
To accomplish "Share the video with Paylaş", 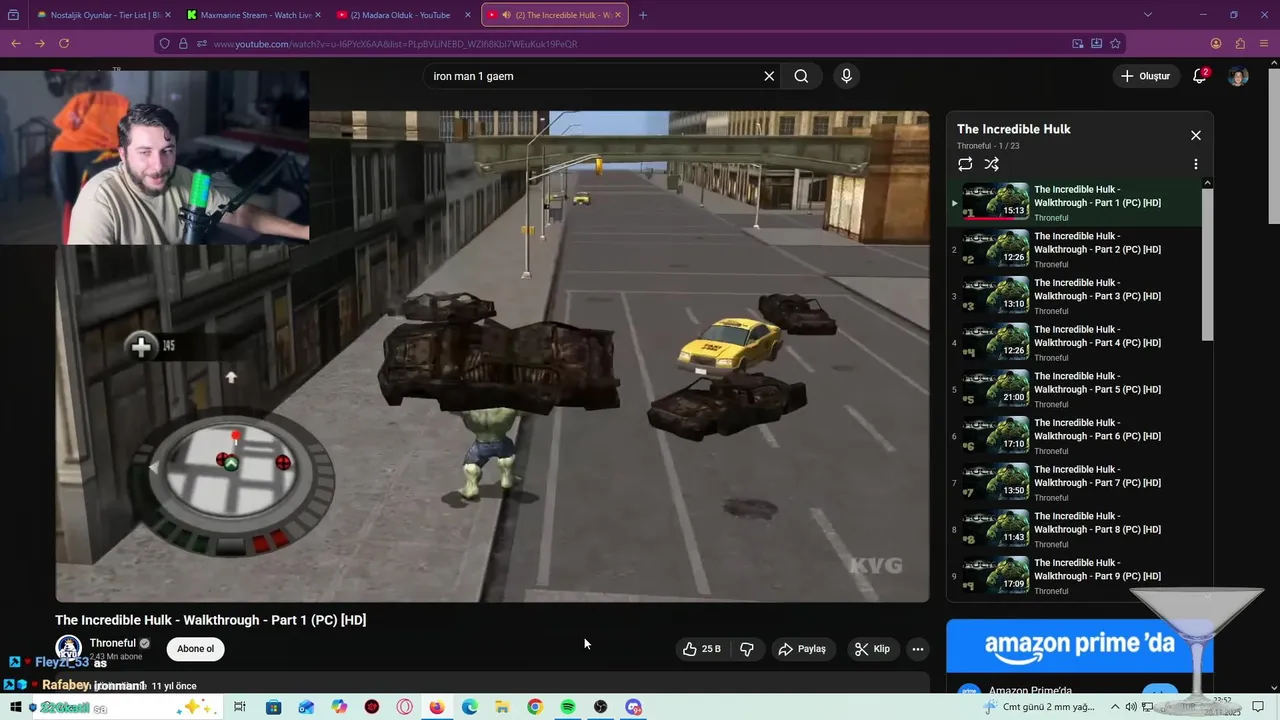I will point(802,649).
